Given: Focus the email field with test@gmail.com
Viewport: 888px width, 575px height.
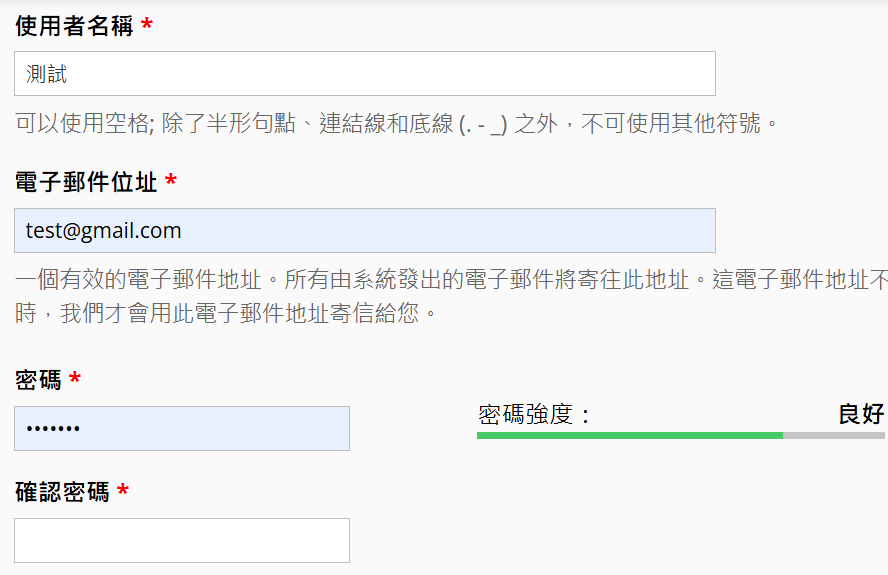Looking at the screenshot, I should pos(365,231).
